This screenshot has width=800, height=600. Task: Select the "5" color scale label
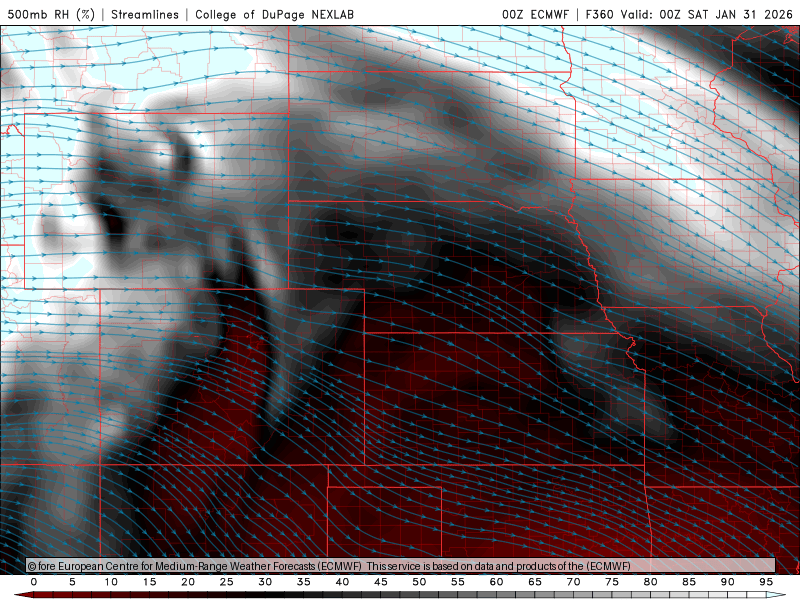[x=72, y=582]
